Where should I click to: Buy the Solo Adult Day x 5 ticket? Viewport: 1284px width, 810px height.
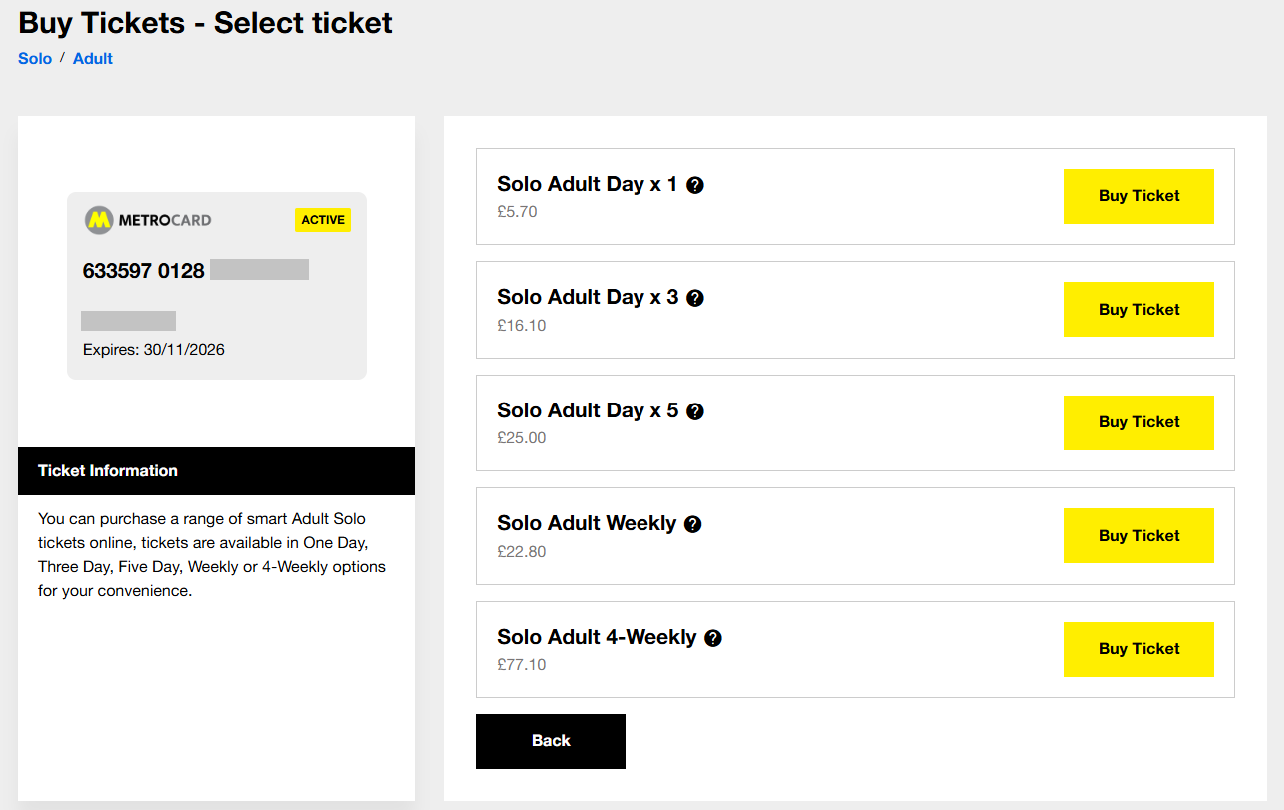pos(1139,422)
